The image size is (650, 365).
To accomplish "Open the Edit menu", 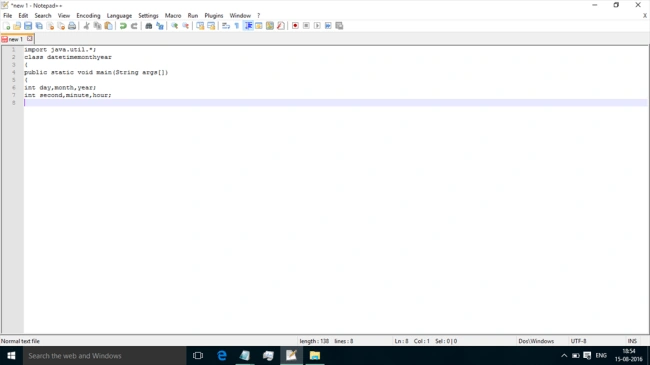I will tap(23, 15).
